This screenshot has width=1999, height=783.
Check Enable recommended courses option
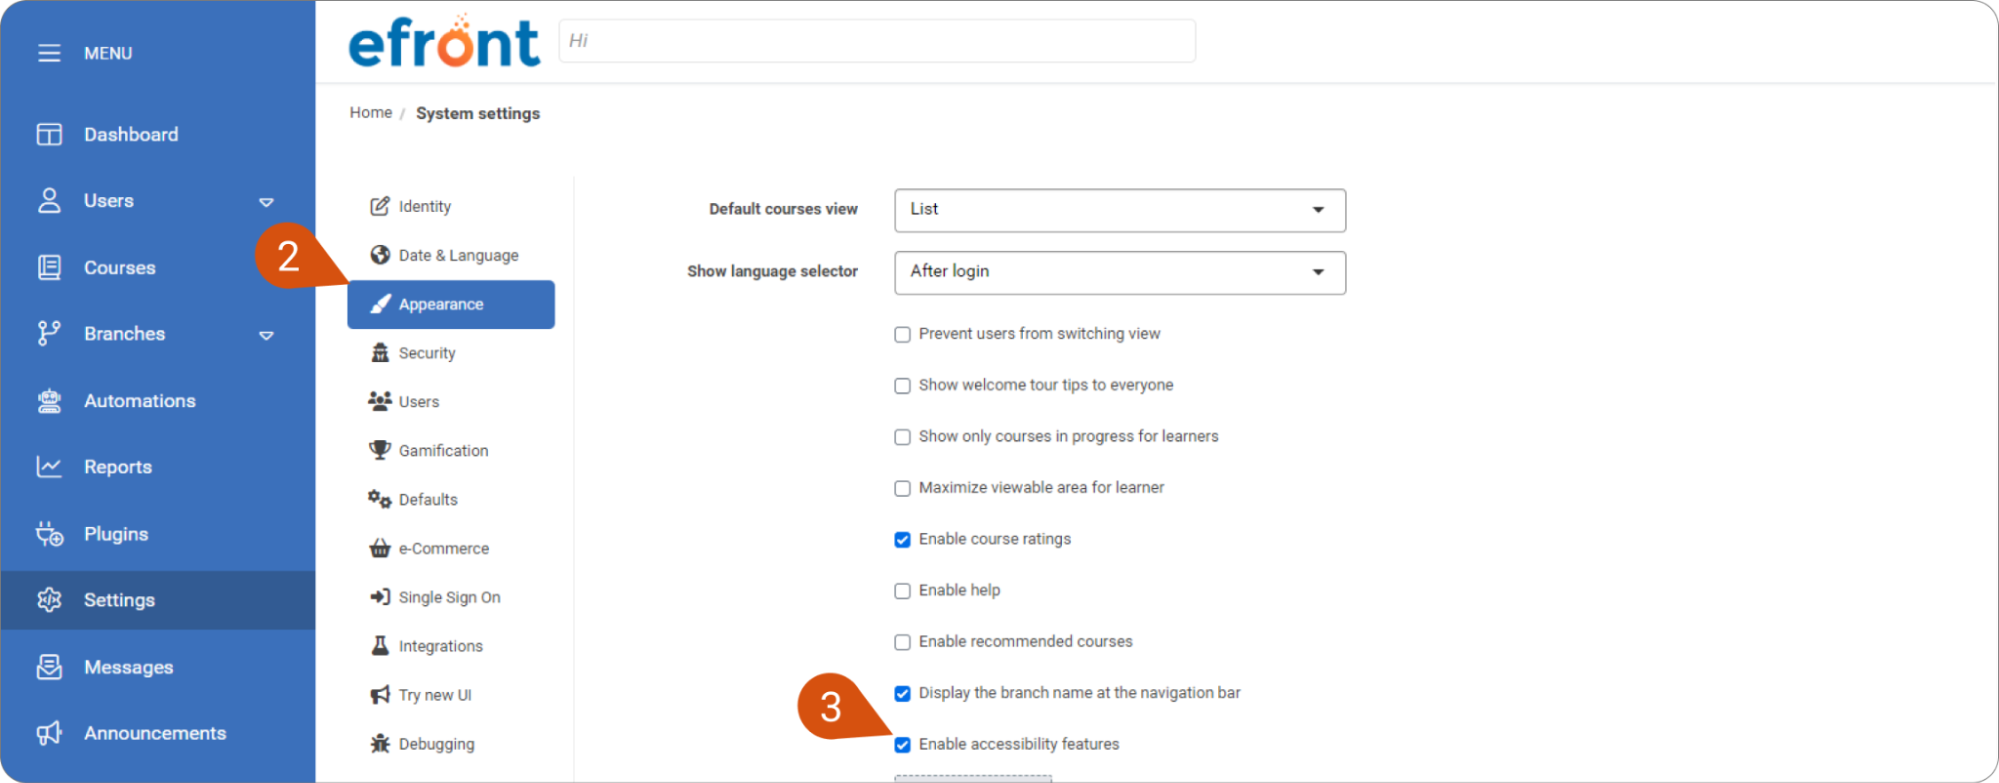coord(902,642)
